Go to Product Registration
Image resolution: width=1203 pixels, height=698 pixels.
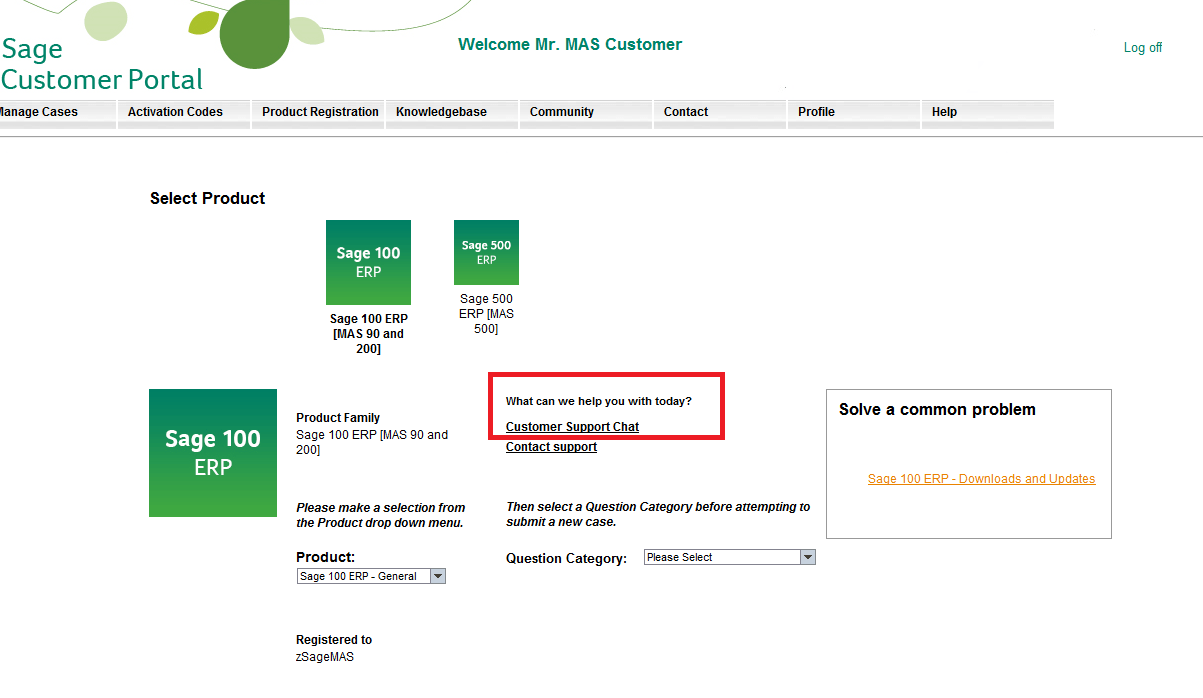[317, 112]
